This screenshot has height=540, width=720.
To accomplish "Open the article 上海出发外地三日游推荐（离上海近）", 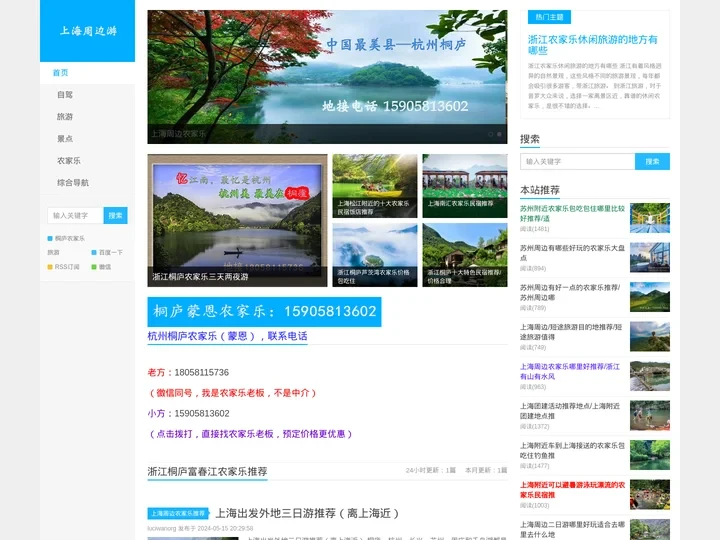I will tap(307, 513).
